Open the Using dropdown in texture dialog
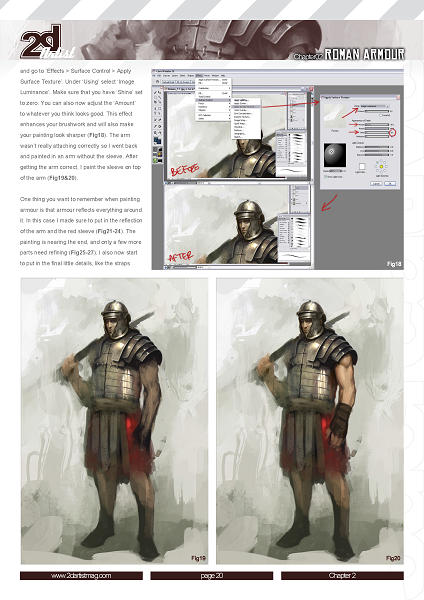The width and height of the screenshot is (424, 600). point(374,106)
